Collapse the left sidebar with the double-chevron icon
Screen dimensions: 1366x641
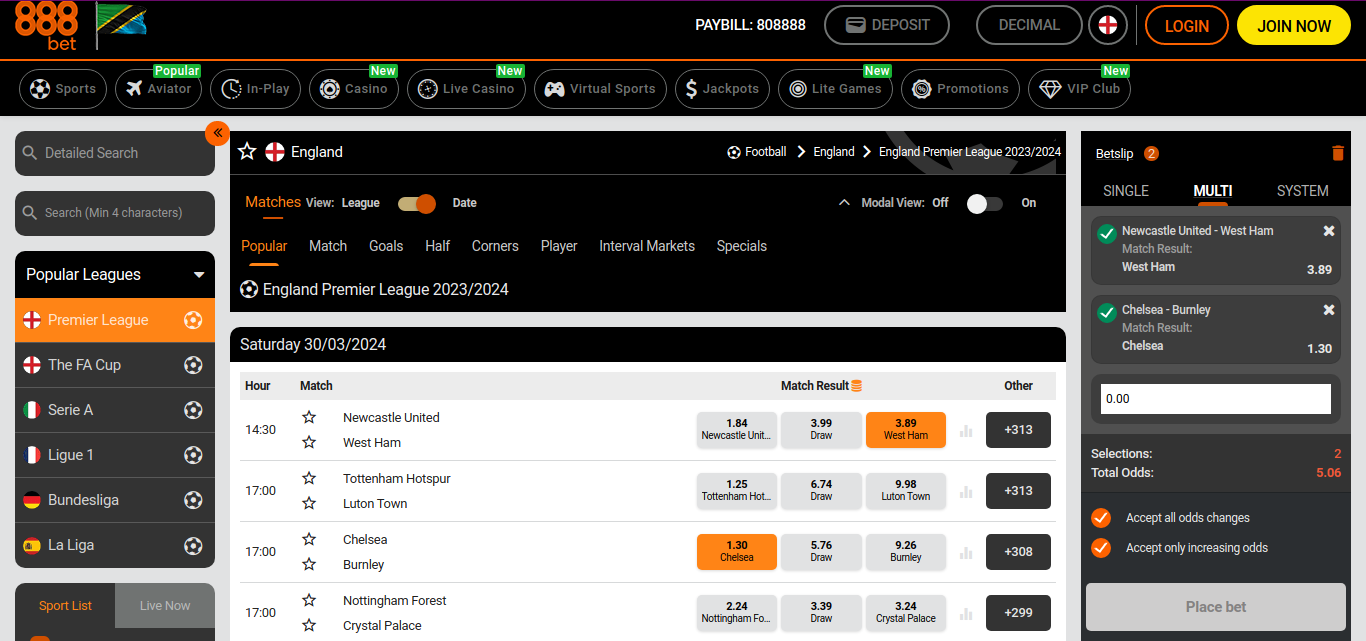(x=217, y=133)
